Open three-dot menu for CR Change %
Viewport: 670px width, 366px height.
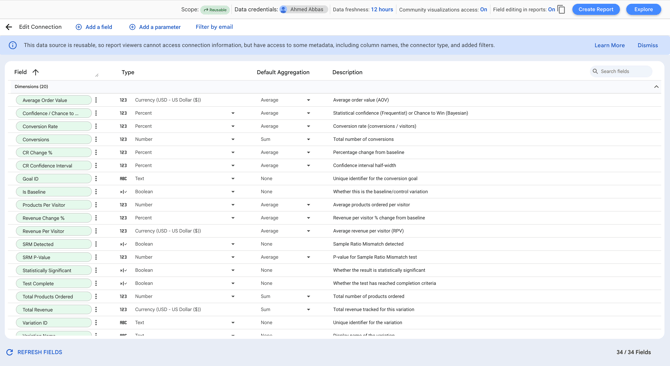coord(96,152)
